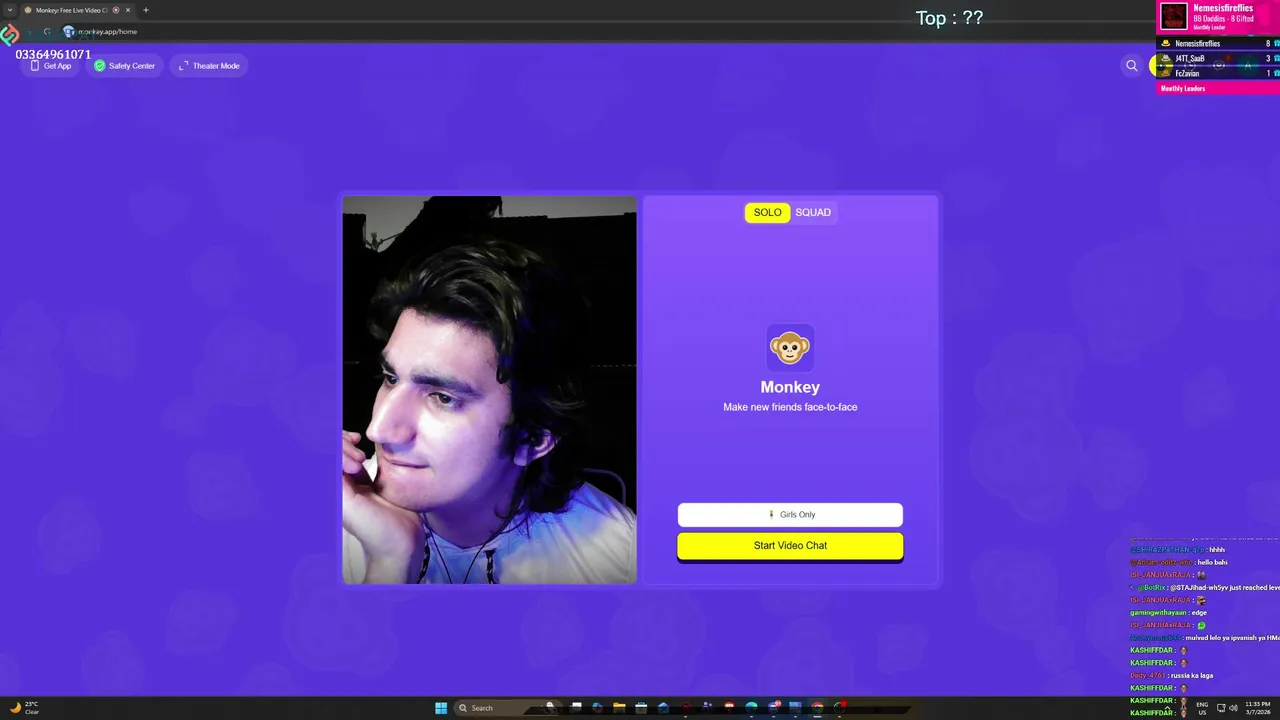The height and width of the screenshot is (720, 1280).
Task: Click the Theater Mode expand arrows icon
Action: (183, 66)
